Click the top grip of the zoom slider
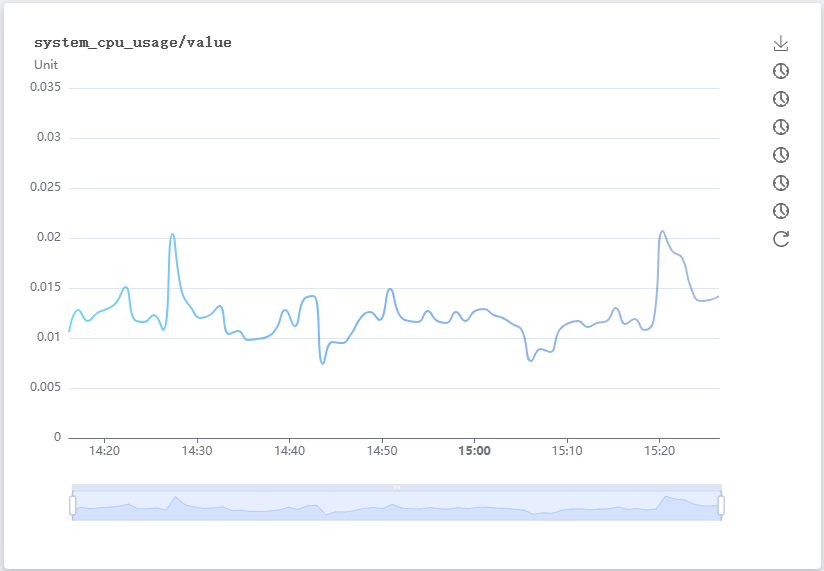Image resolution: width=824 pixels, height=571 pixels. tap(397, 488)
